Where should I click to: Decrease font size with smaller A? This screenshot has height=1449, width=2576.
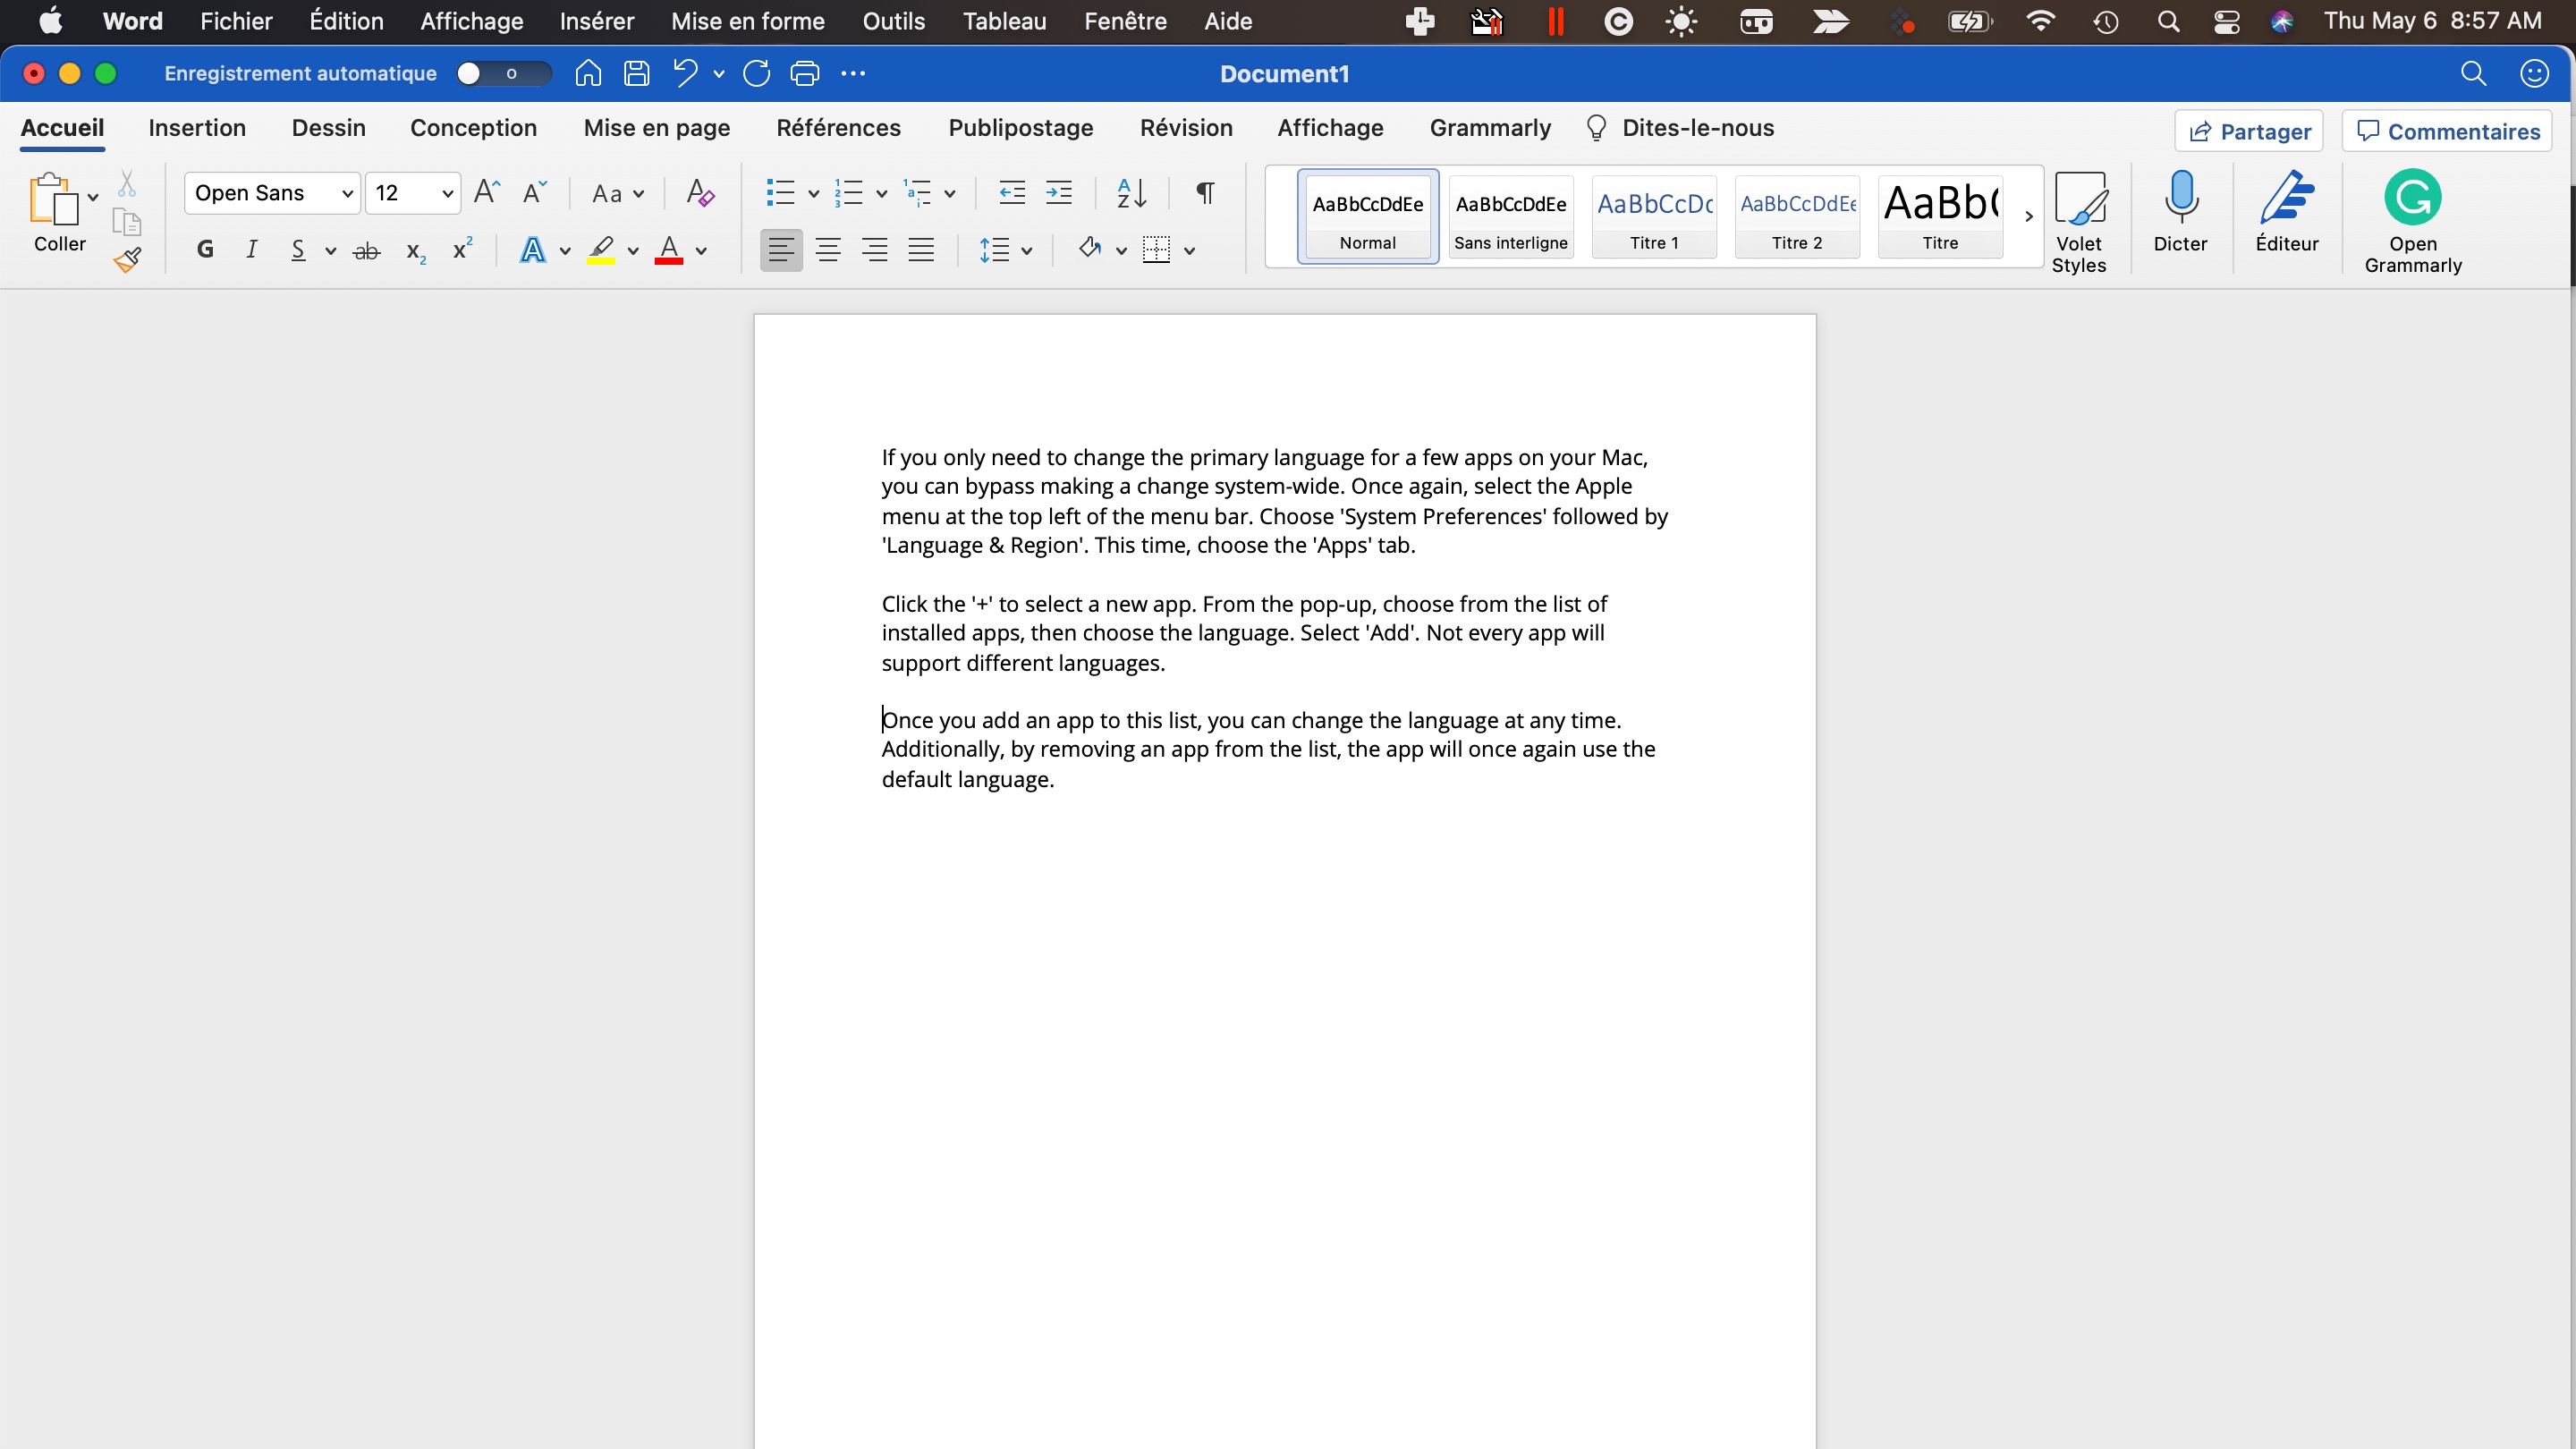(534, 192)
